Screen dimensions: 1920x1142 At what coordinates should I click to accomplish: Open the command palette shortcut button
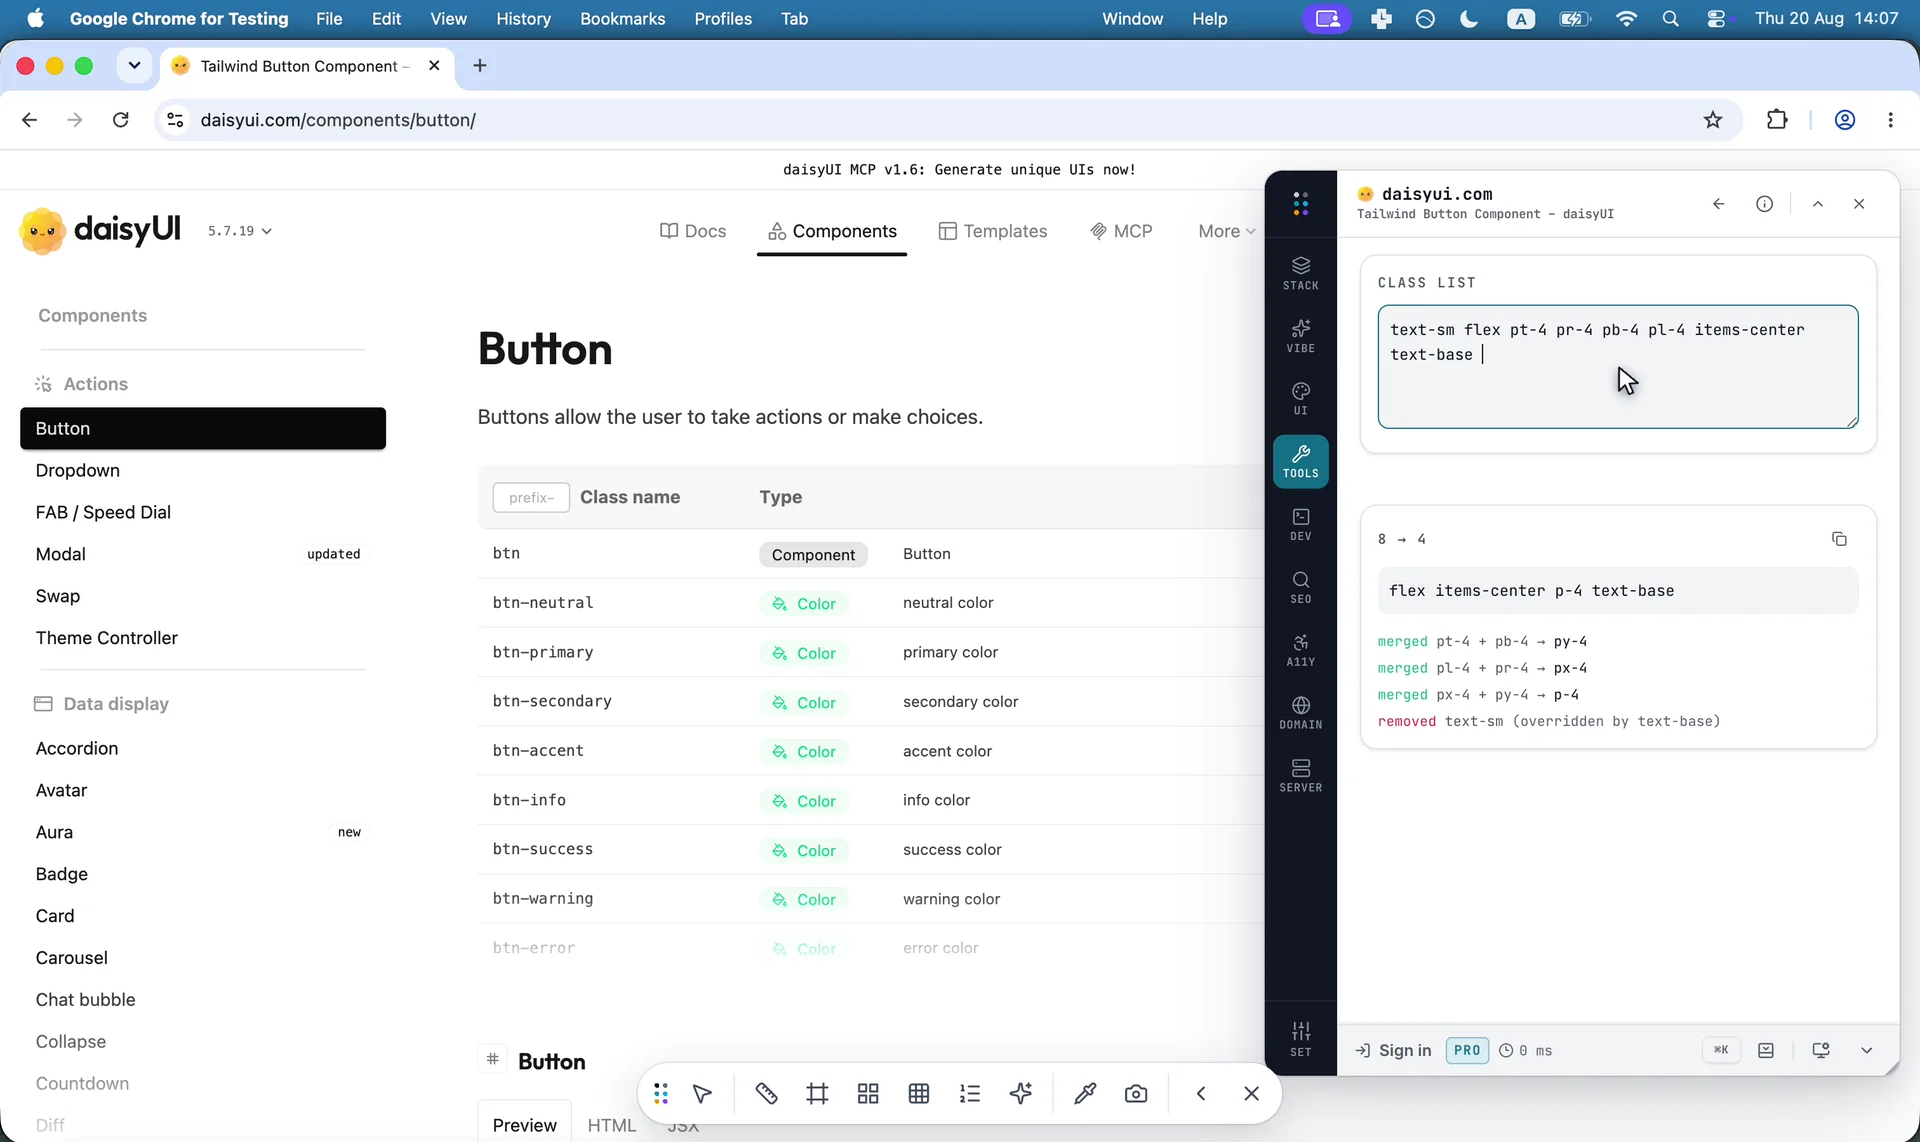coord(1721,1050)
